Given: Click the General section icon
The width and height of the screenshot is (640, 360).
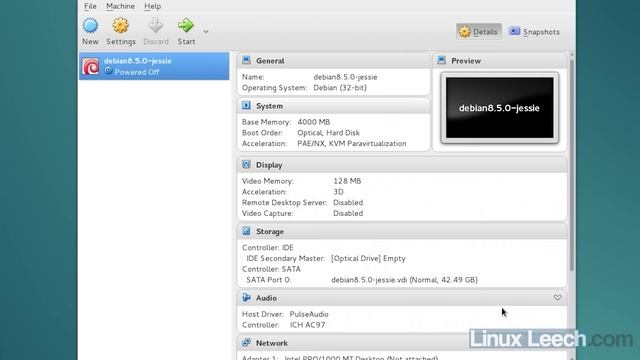Looking at the screenshot, I should point(246,60).
